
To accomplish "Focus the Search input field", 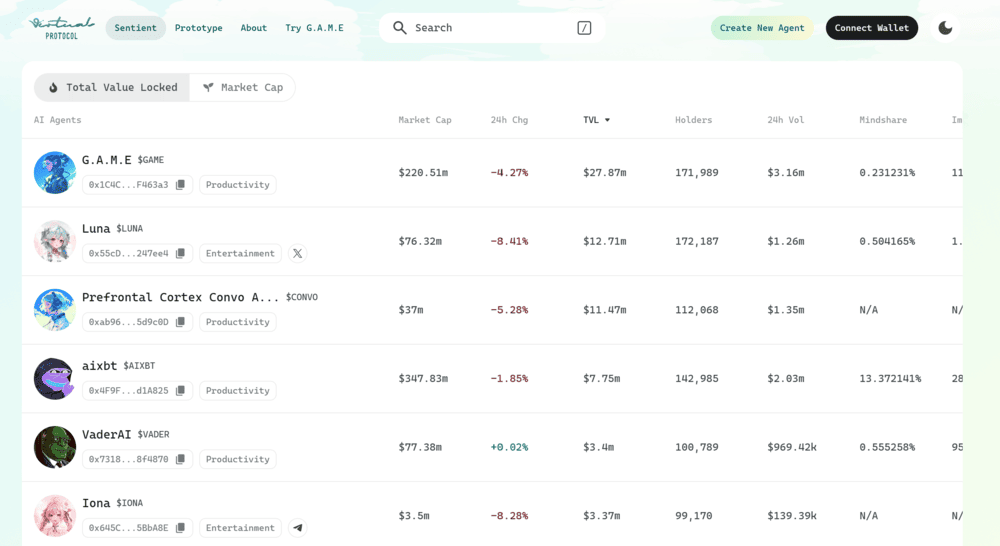I will click(x=490, y=28).
